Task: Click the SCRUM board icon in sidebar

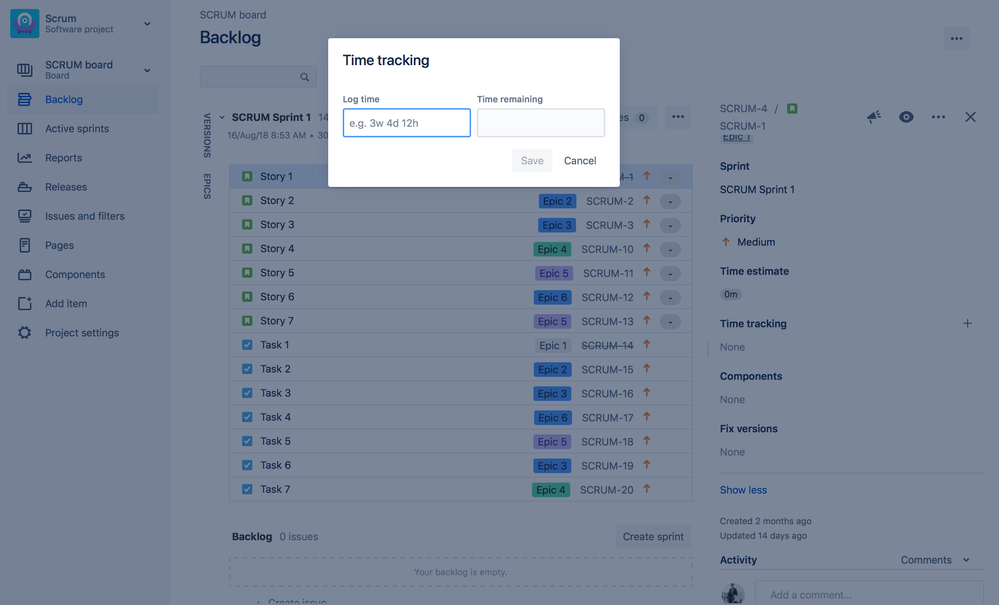Action: pyautogui.click(x=25, y=70)
